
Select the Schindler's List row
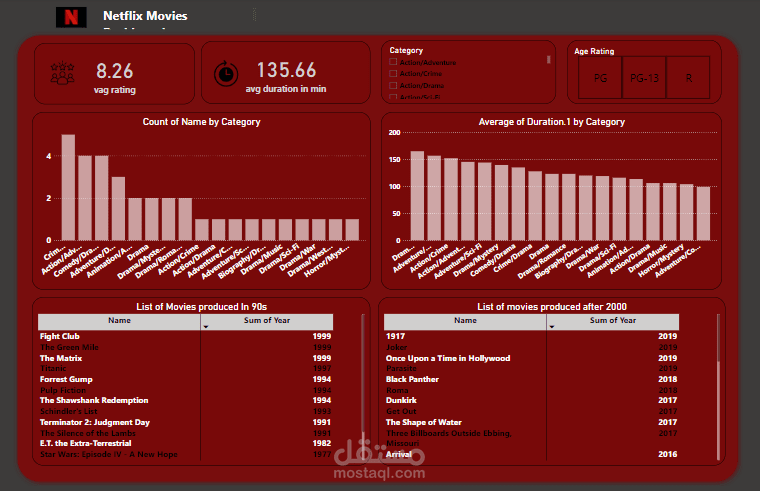(x=186, y=412)
